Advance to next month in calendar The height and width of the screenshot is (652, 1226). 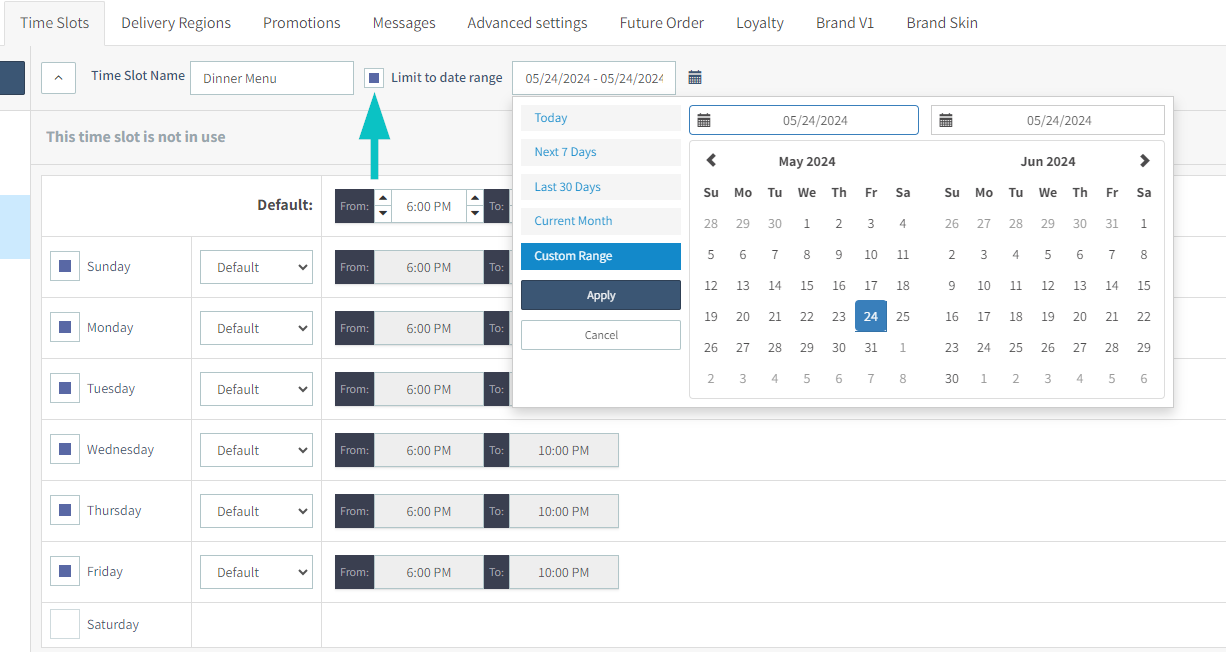[x=1144, y=161]
